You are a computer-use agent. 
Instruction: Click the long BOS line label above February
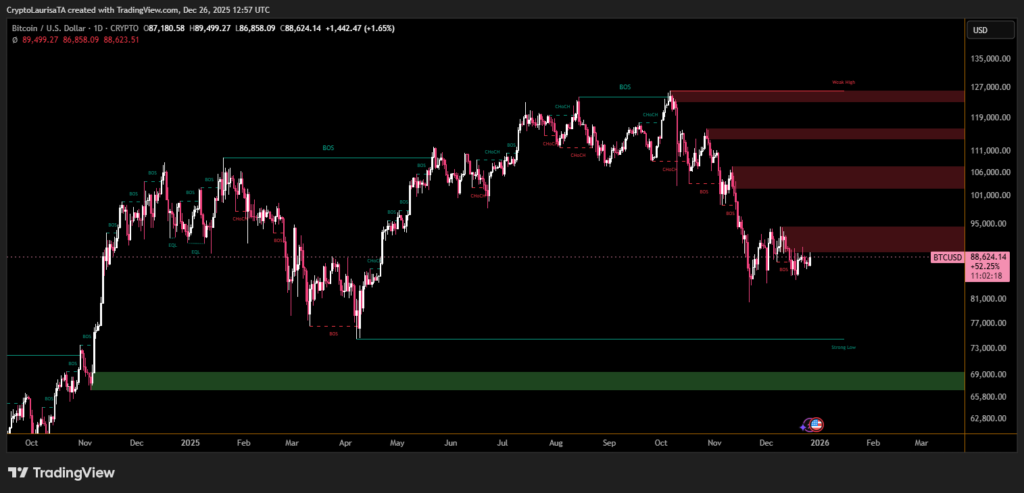point(329,148)
